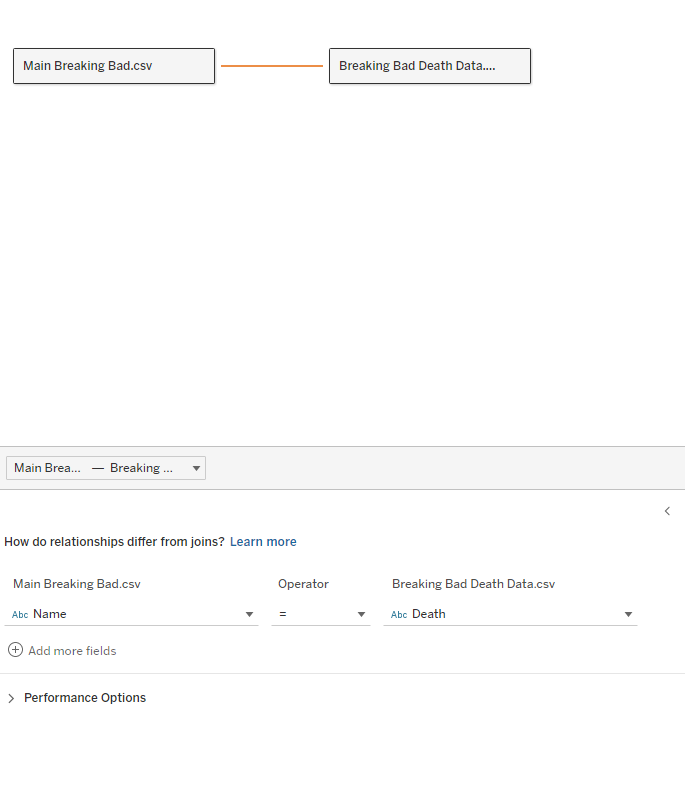Click the Abc type icon beside Death

point(399,615)
